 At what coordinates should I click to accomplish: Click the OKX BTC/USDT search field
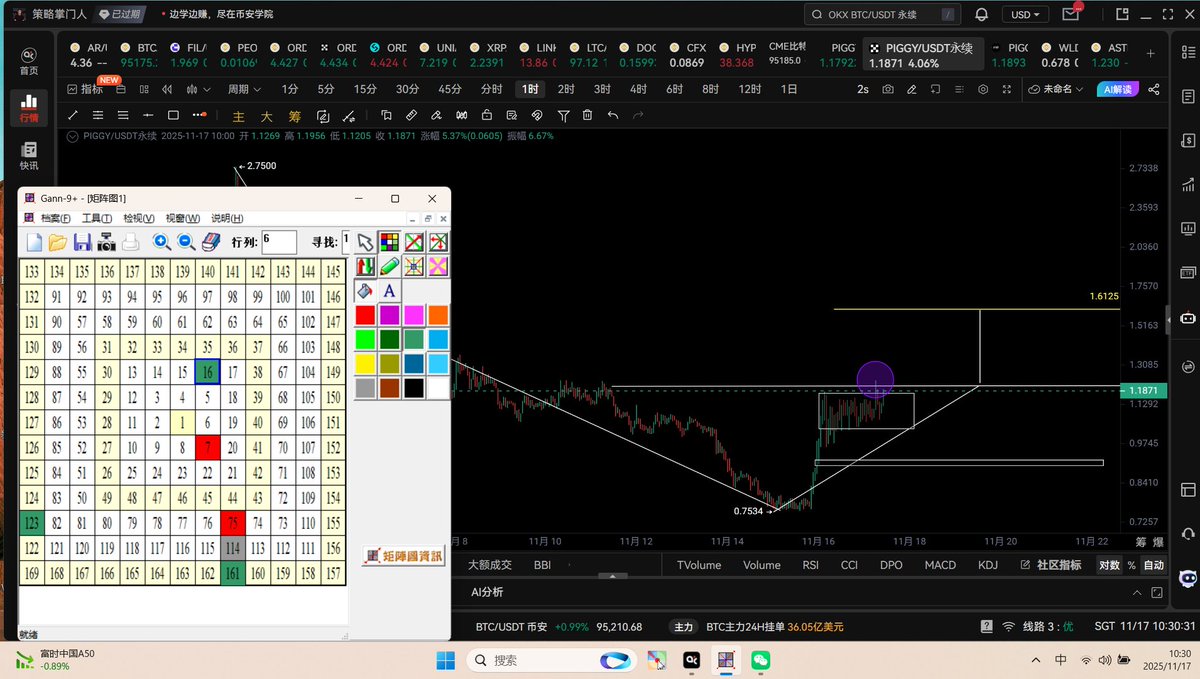(x=884, y=14)
